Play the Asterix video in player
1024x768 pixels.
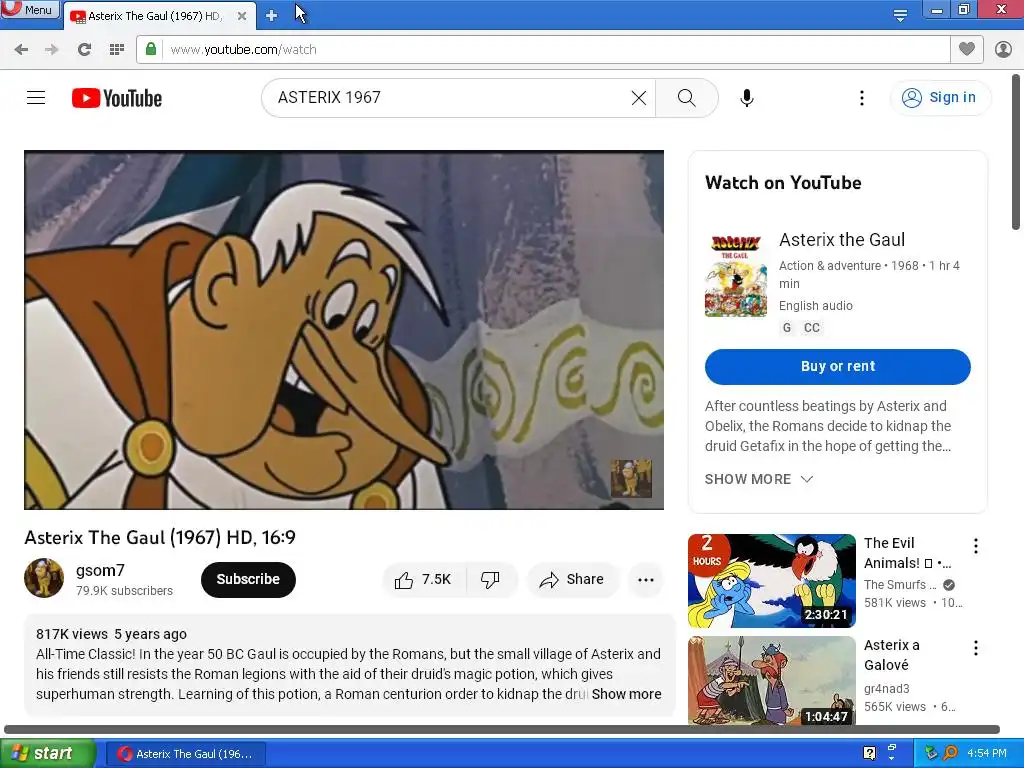click(344, 330)
